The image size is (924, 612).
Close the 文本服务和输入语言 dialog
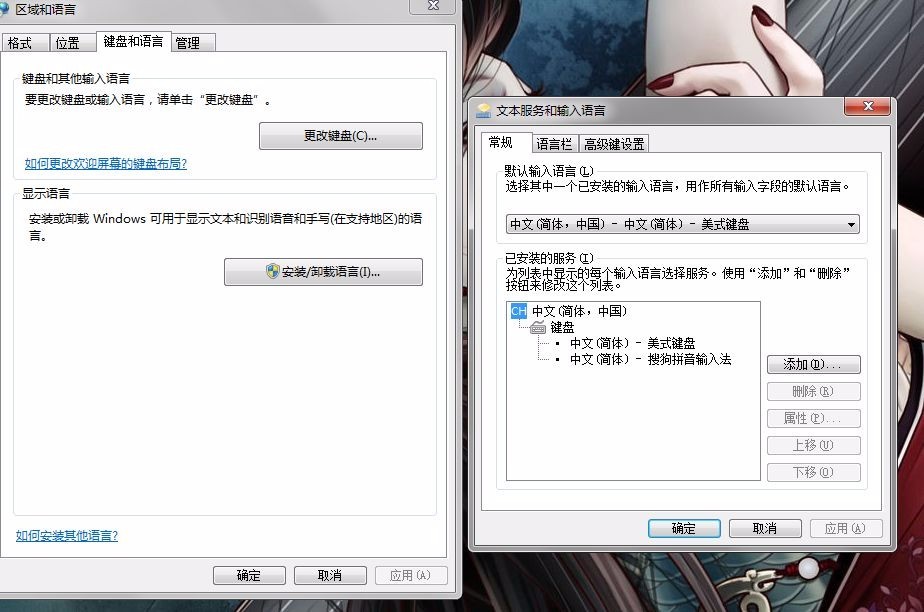867,106
